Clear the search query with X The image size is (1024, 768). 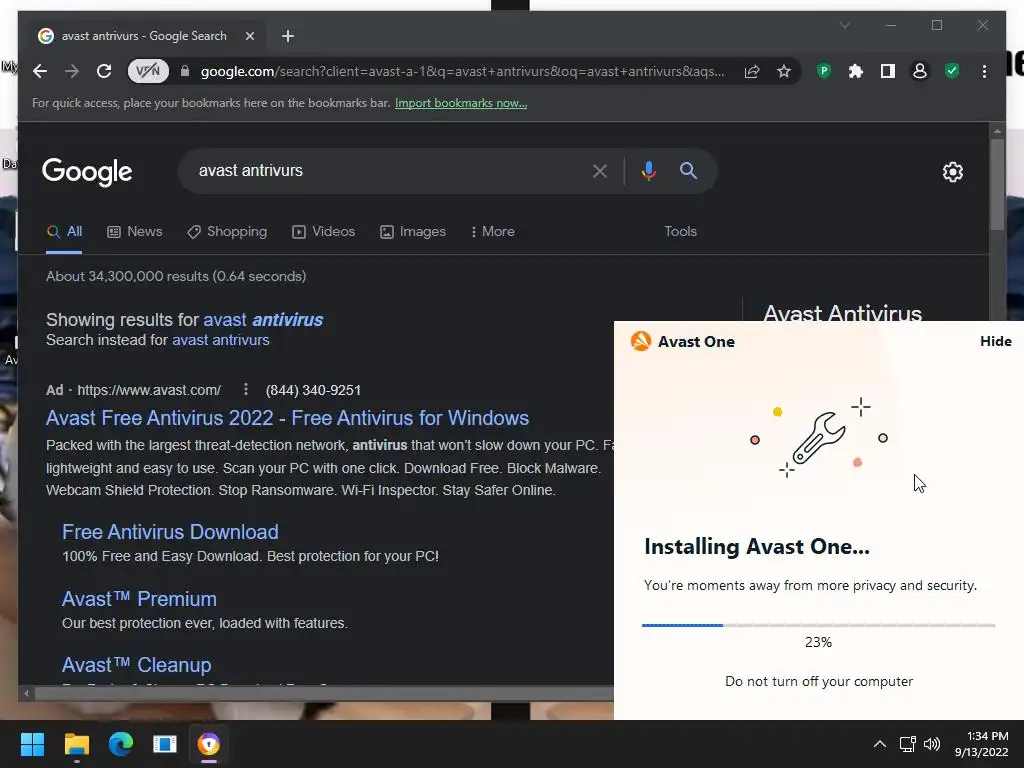[600, 171]
